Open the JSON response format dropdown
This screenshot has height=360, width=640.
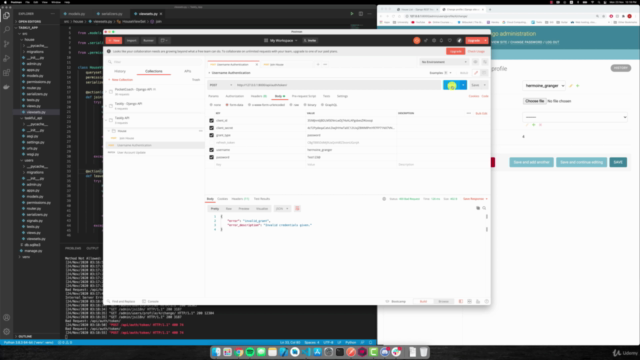(282, 209)
